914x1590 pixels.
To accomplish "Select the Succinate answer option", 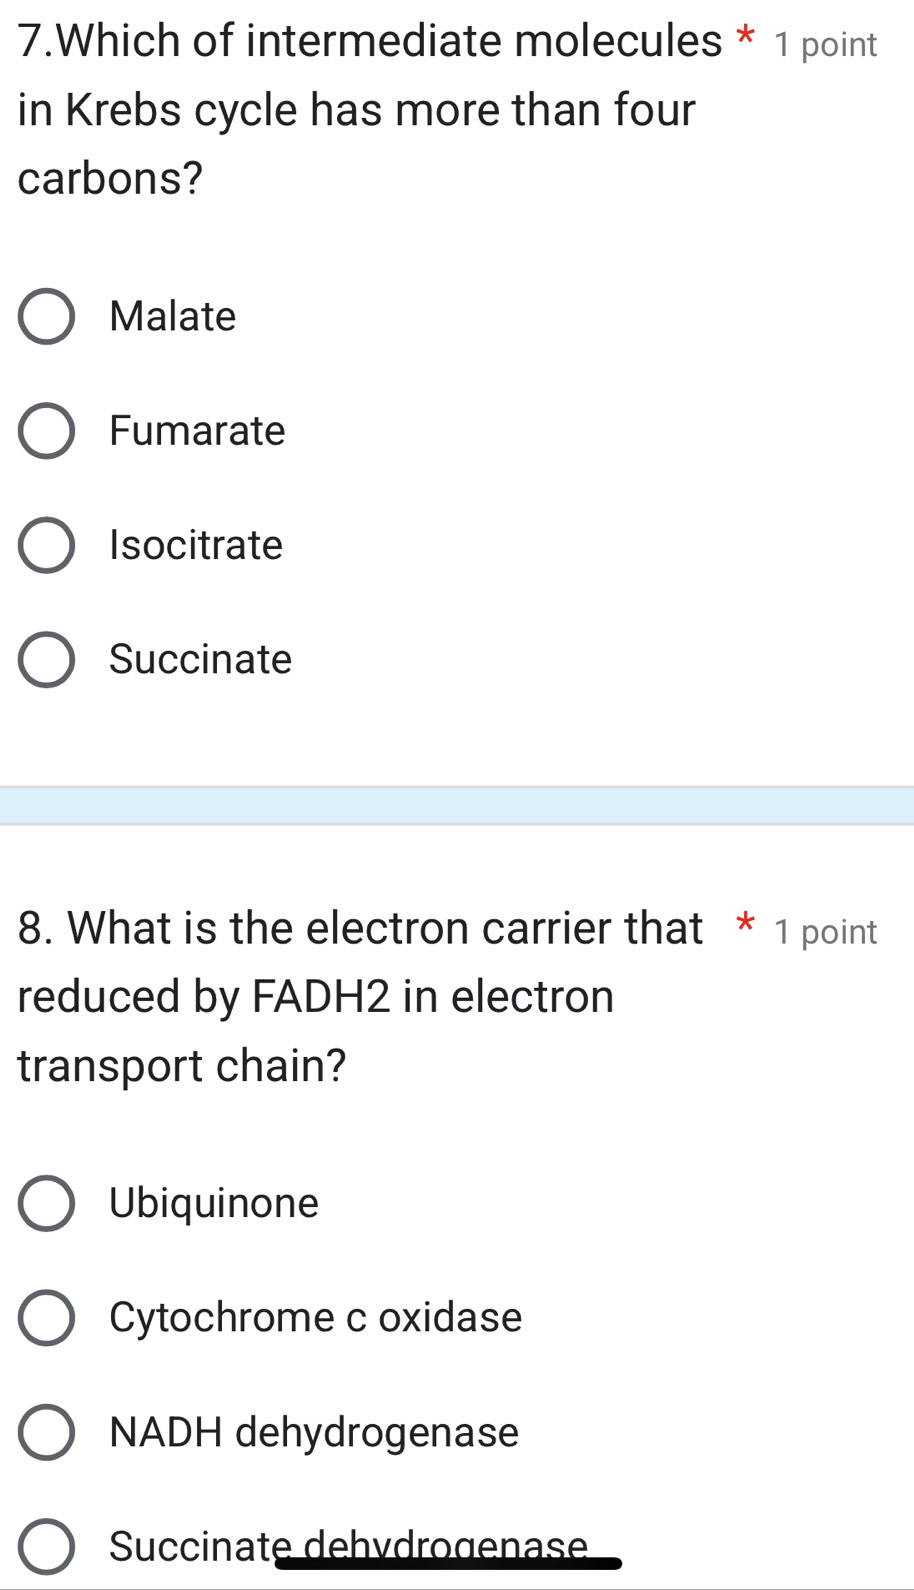I will (x=46, y=659).
